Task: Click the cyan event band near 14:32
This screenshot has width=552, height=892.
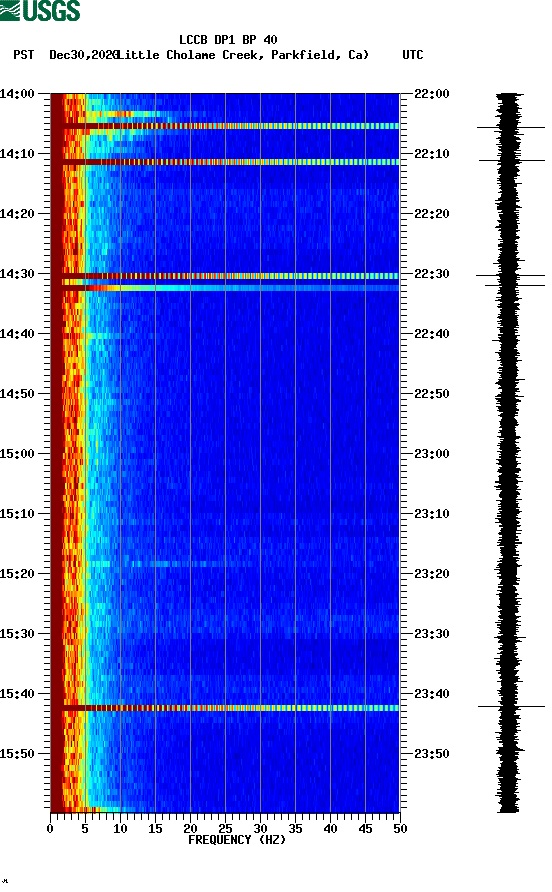Action: (x=225, y=288)
